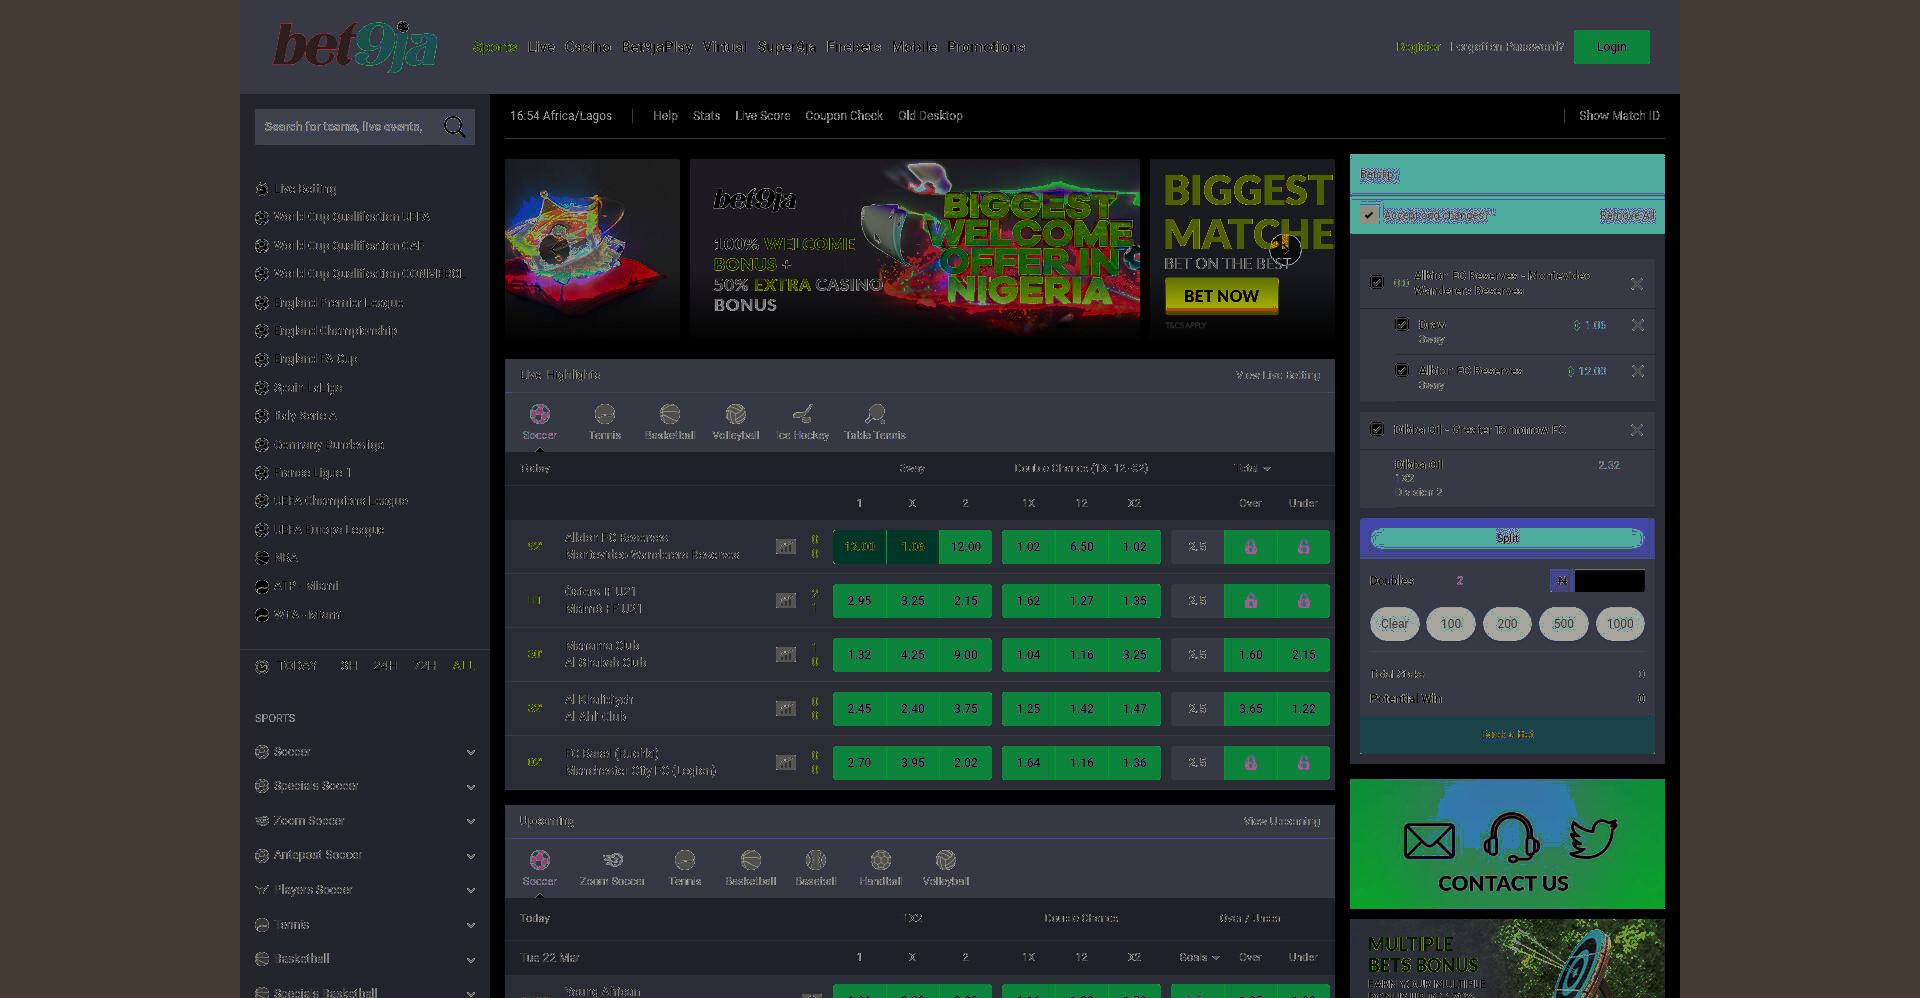Click the search teams input field

345,127
